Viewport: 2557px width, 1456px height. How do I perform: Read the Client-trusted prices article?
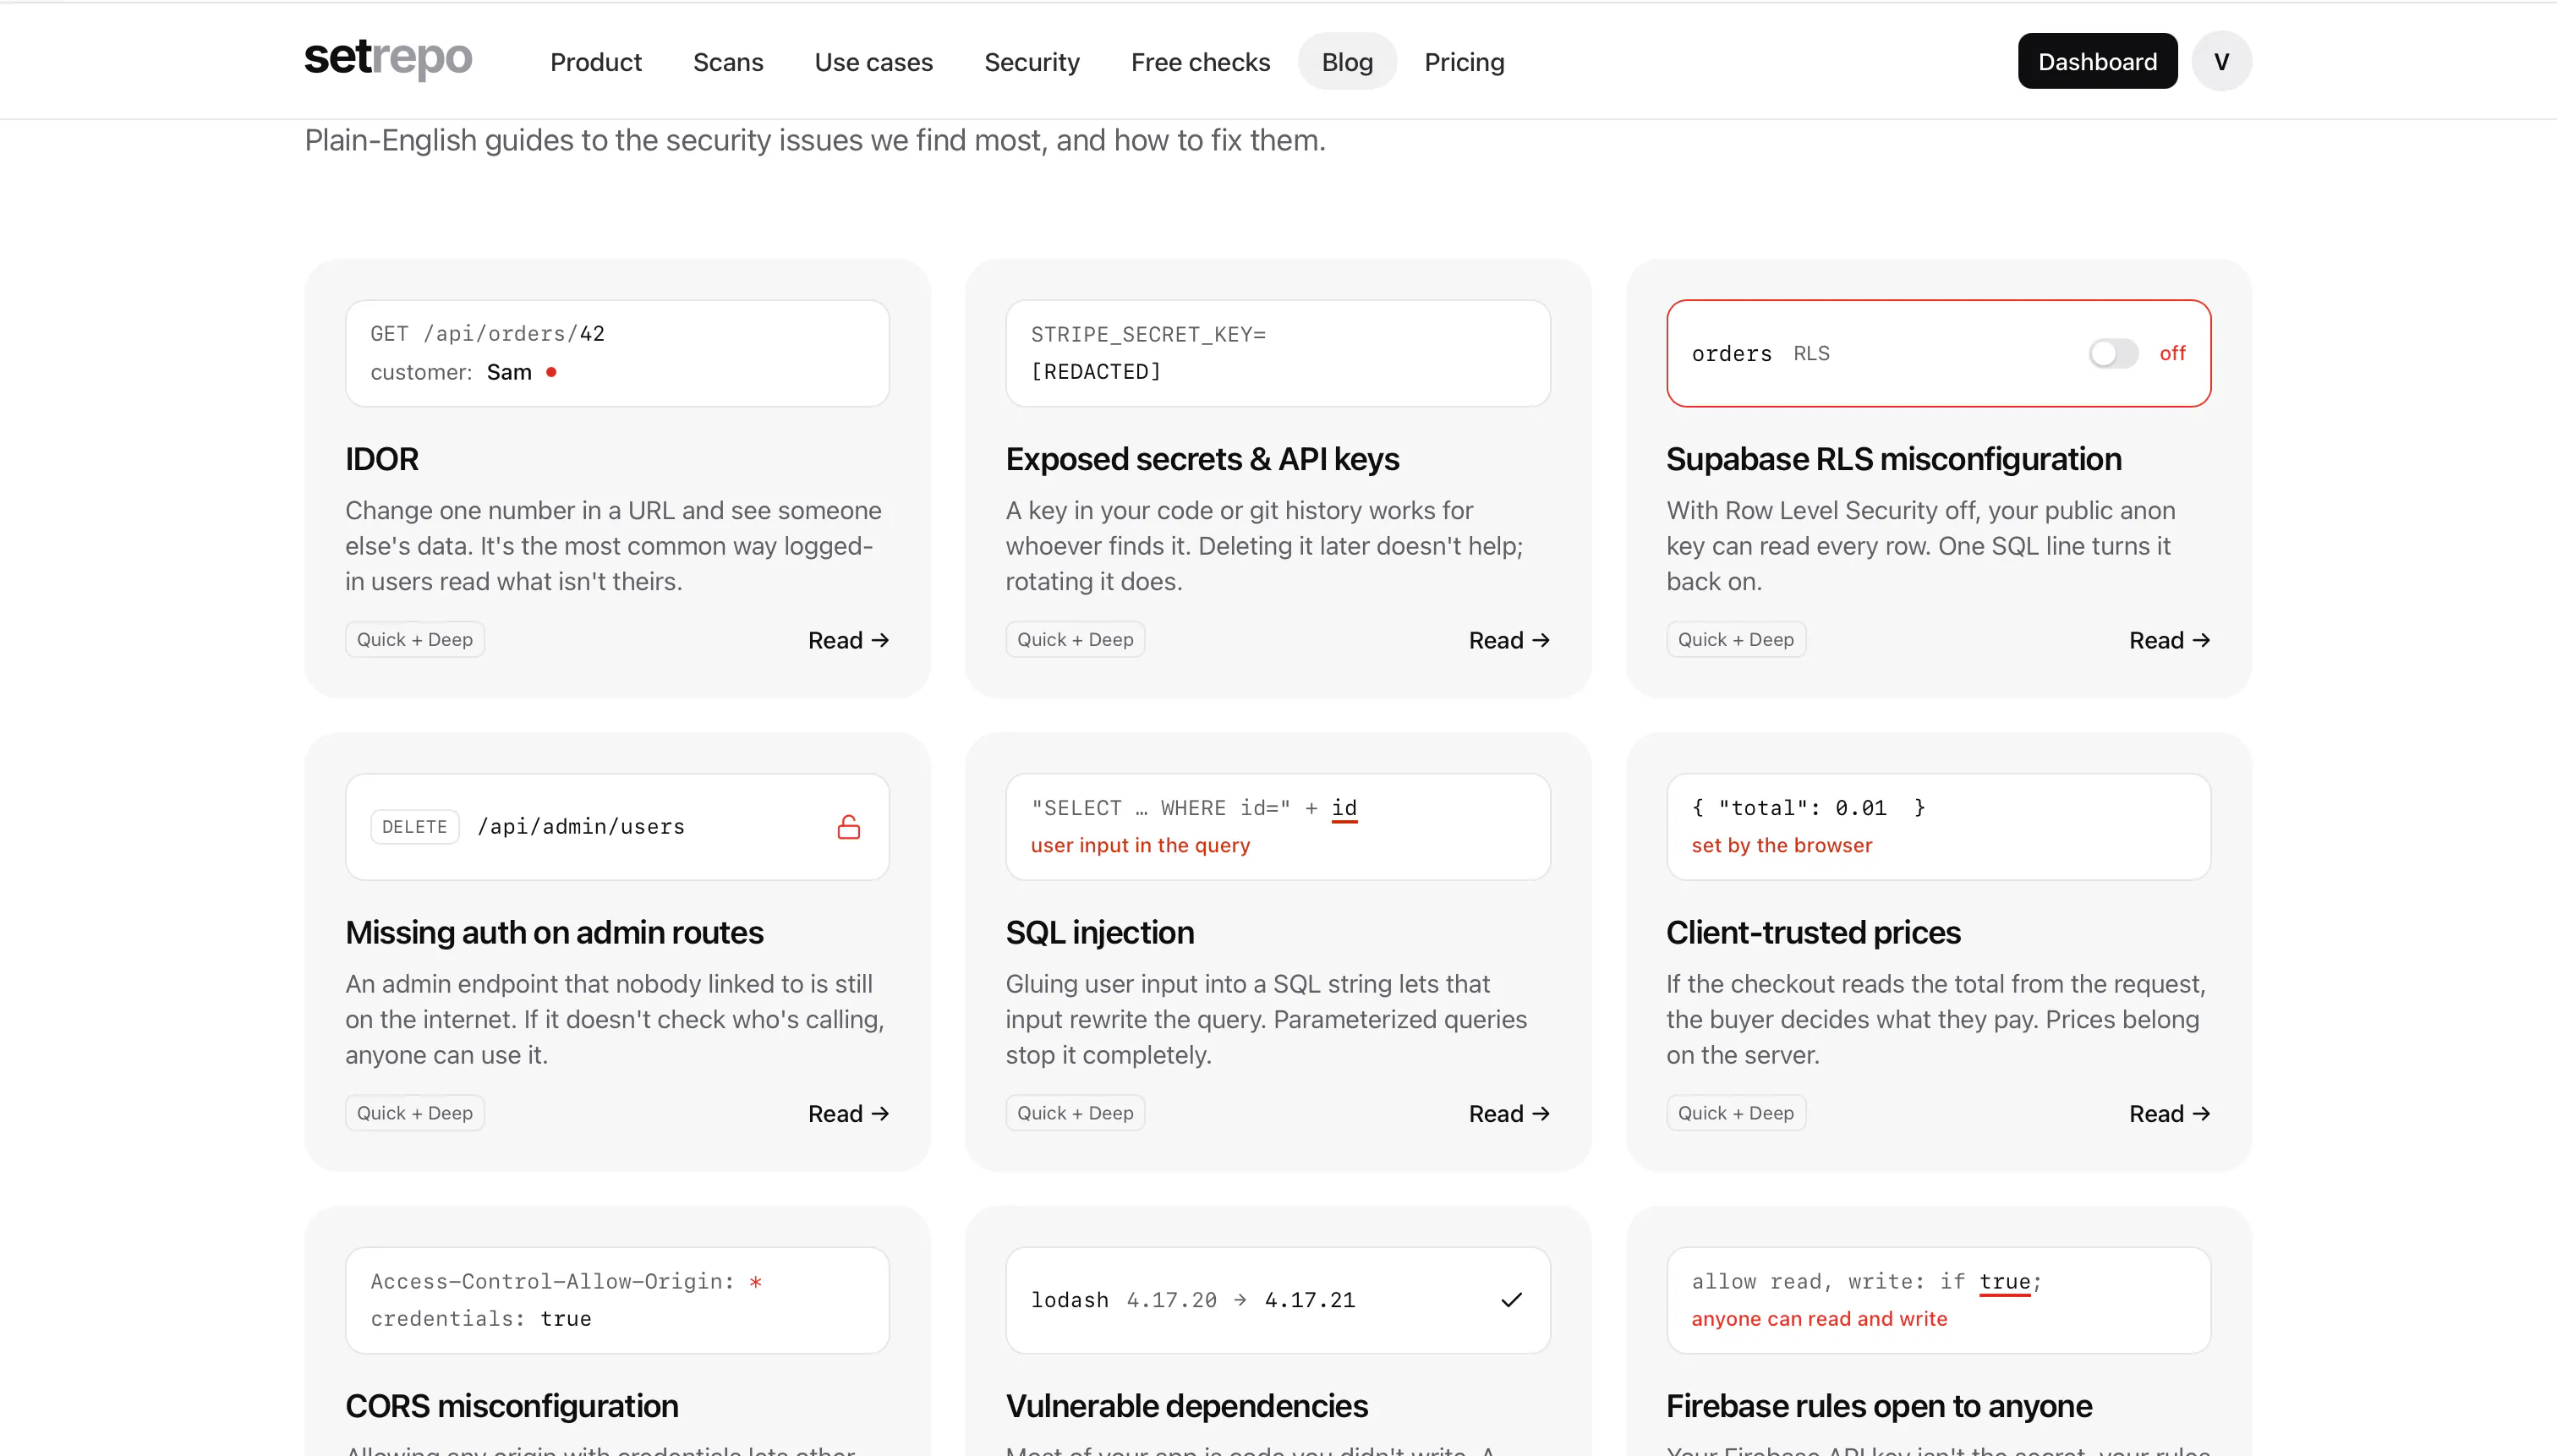(2169, 1114)
